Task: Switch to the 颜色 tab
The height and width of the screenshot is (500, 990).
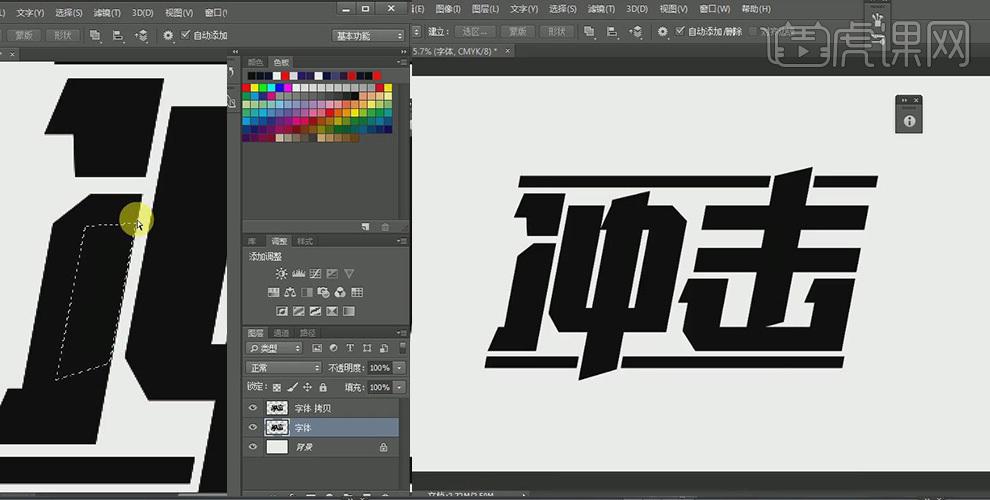Action: tap(256, 62)
